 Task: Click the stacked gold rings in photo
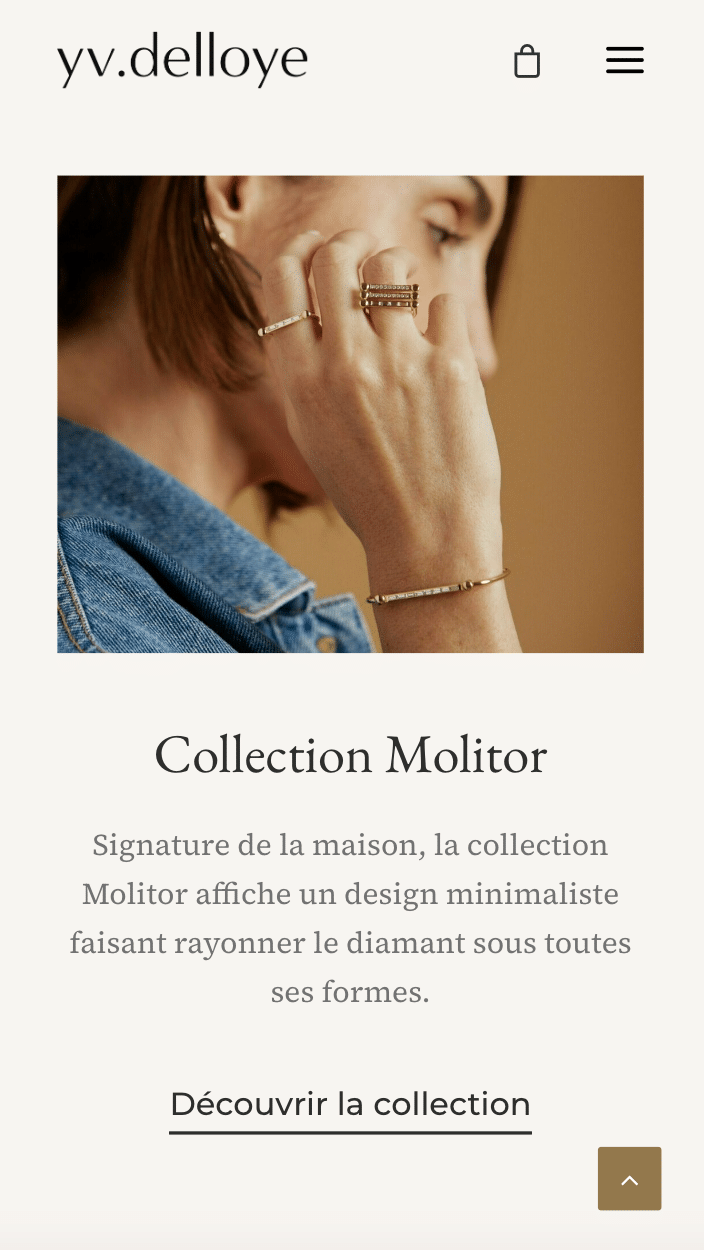coord(390,297)
